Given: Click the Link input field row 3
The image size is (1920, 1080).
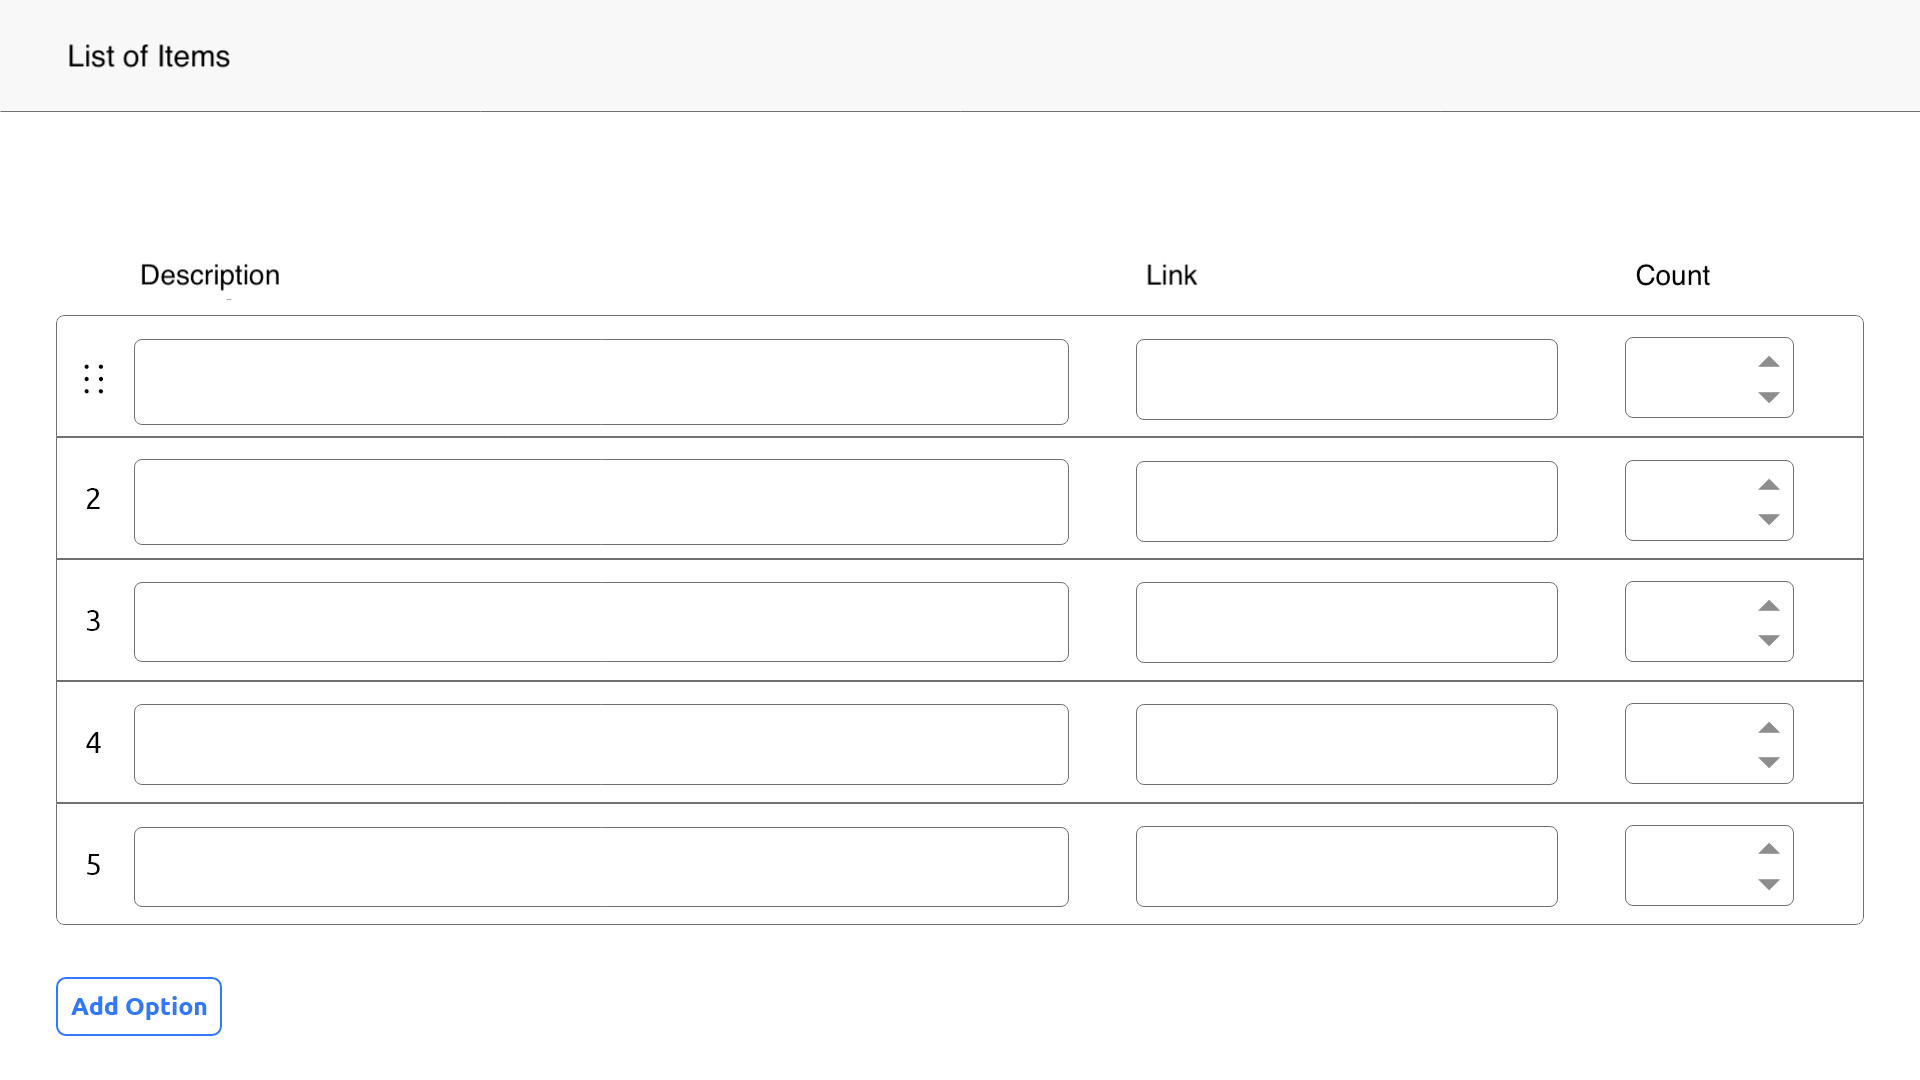Looking at the screenshot, I should tap(1345, 622).
